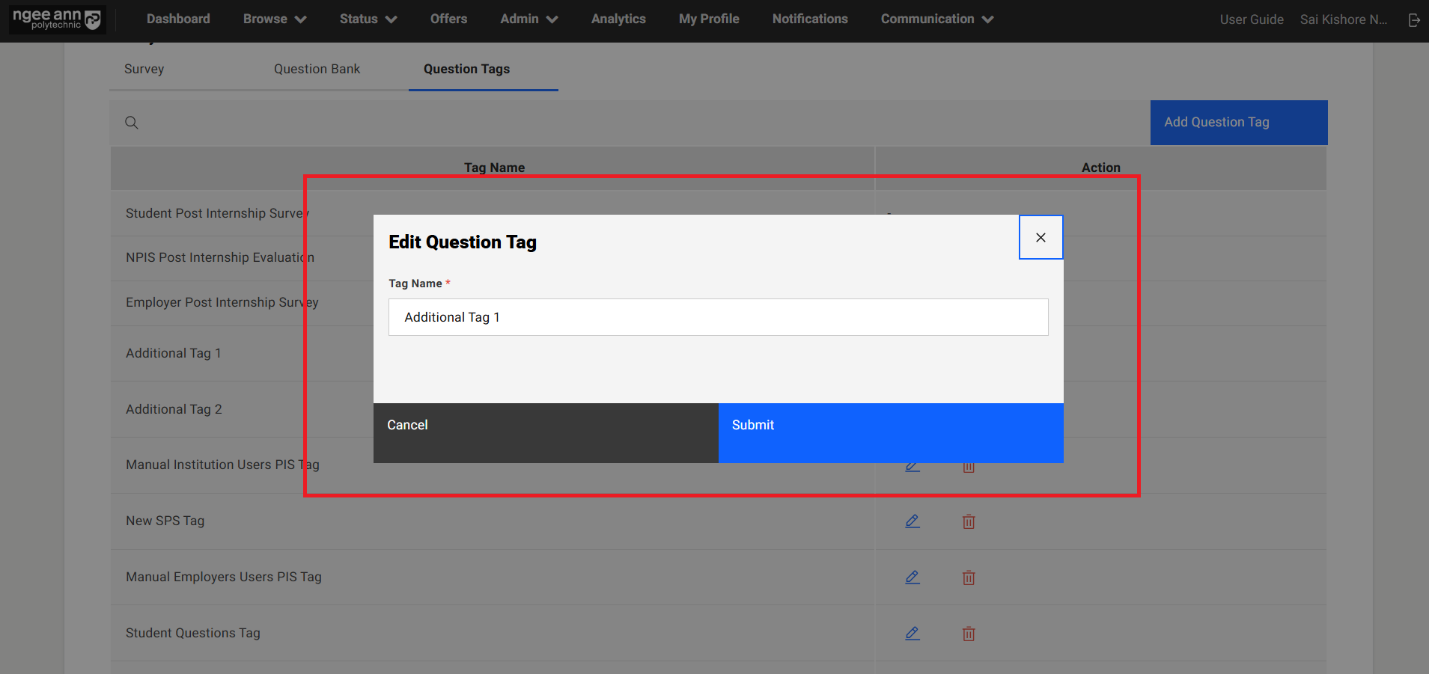This screenshot has width=1429, height=674.
Task: Close the Edit Question Tag dialog
Action: 1040,238
